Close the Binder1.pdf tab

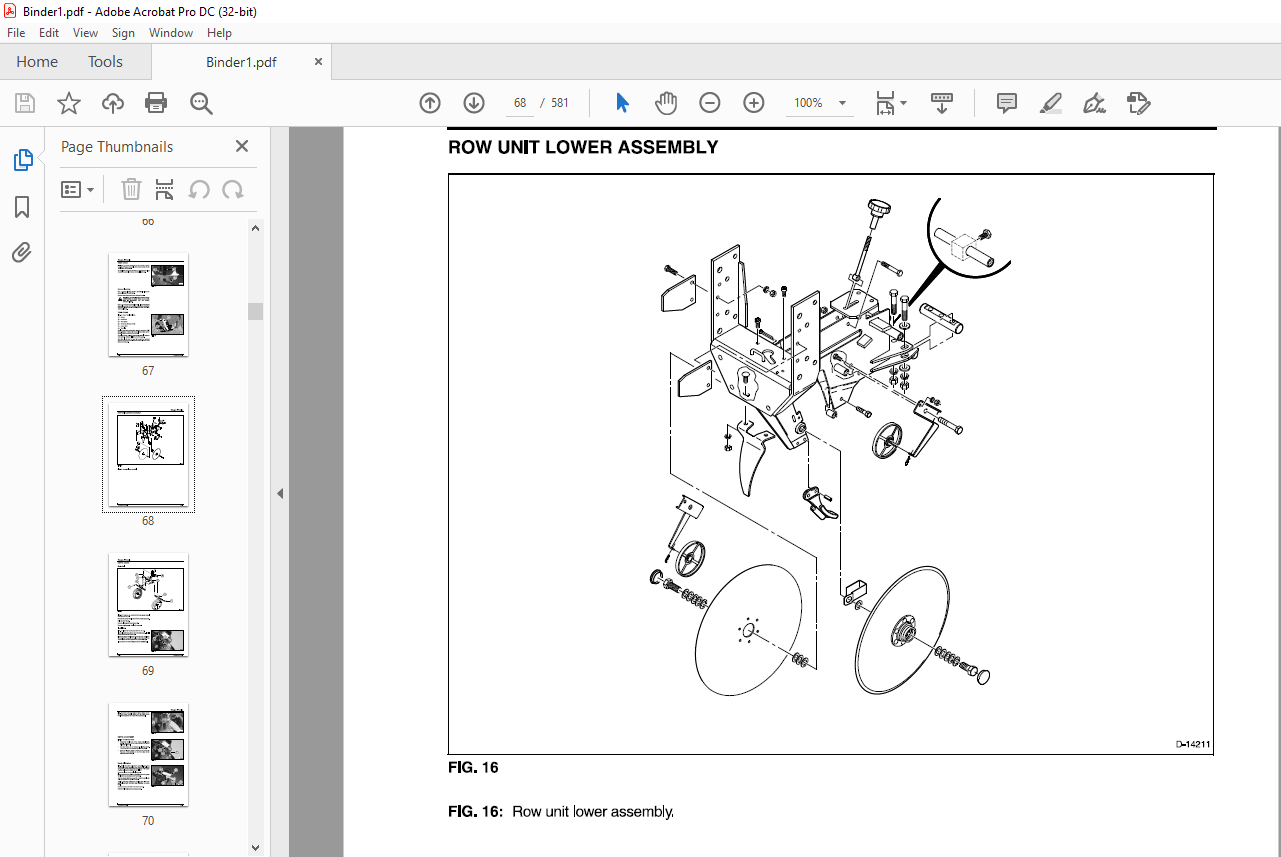coord(319,62)
